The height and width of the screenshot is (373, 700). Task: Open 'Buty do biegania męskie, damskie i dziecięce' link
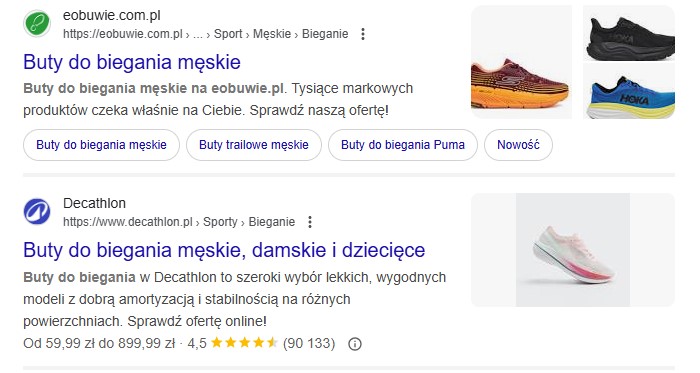[x=224, y=250]
